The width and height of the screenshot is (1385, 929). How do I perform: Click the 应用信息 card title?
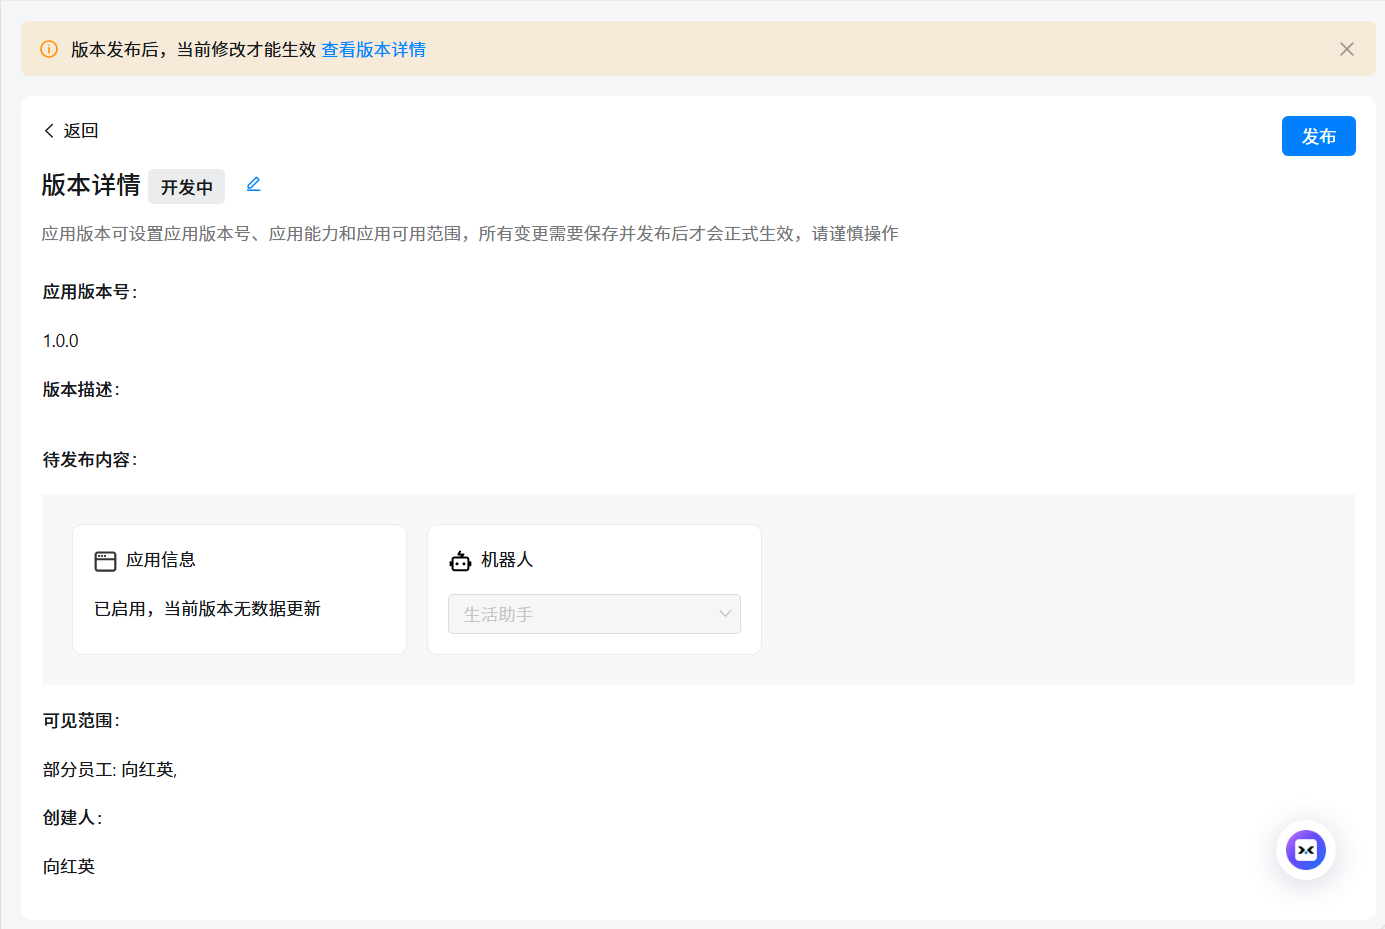(161, 560)
